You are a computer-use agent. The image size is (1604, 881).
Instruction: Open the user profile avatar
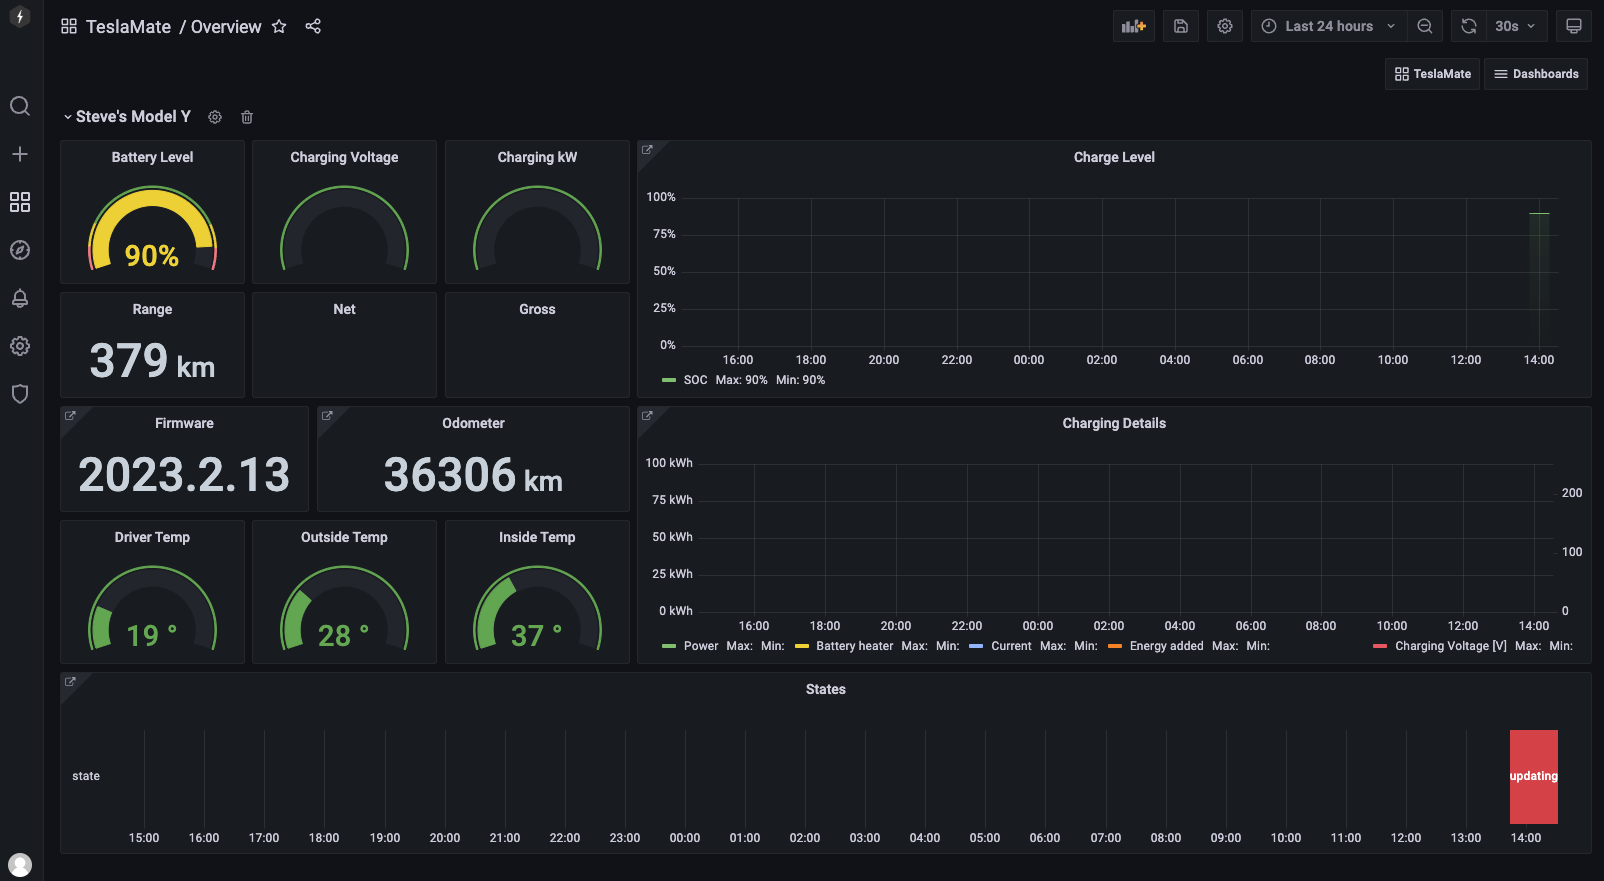(x=20, y=865)
